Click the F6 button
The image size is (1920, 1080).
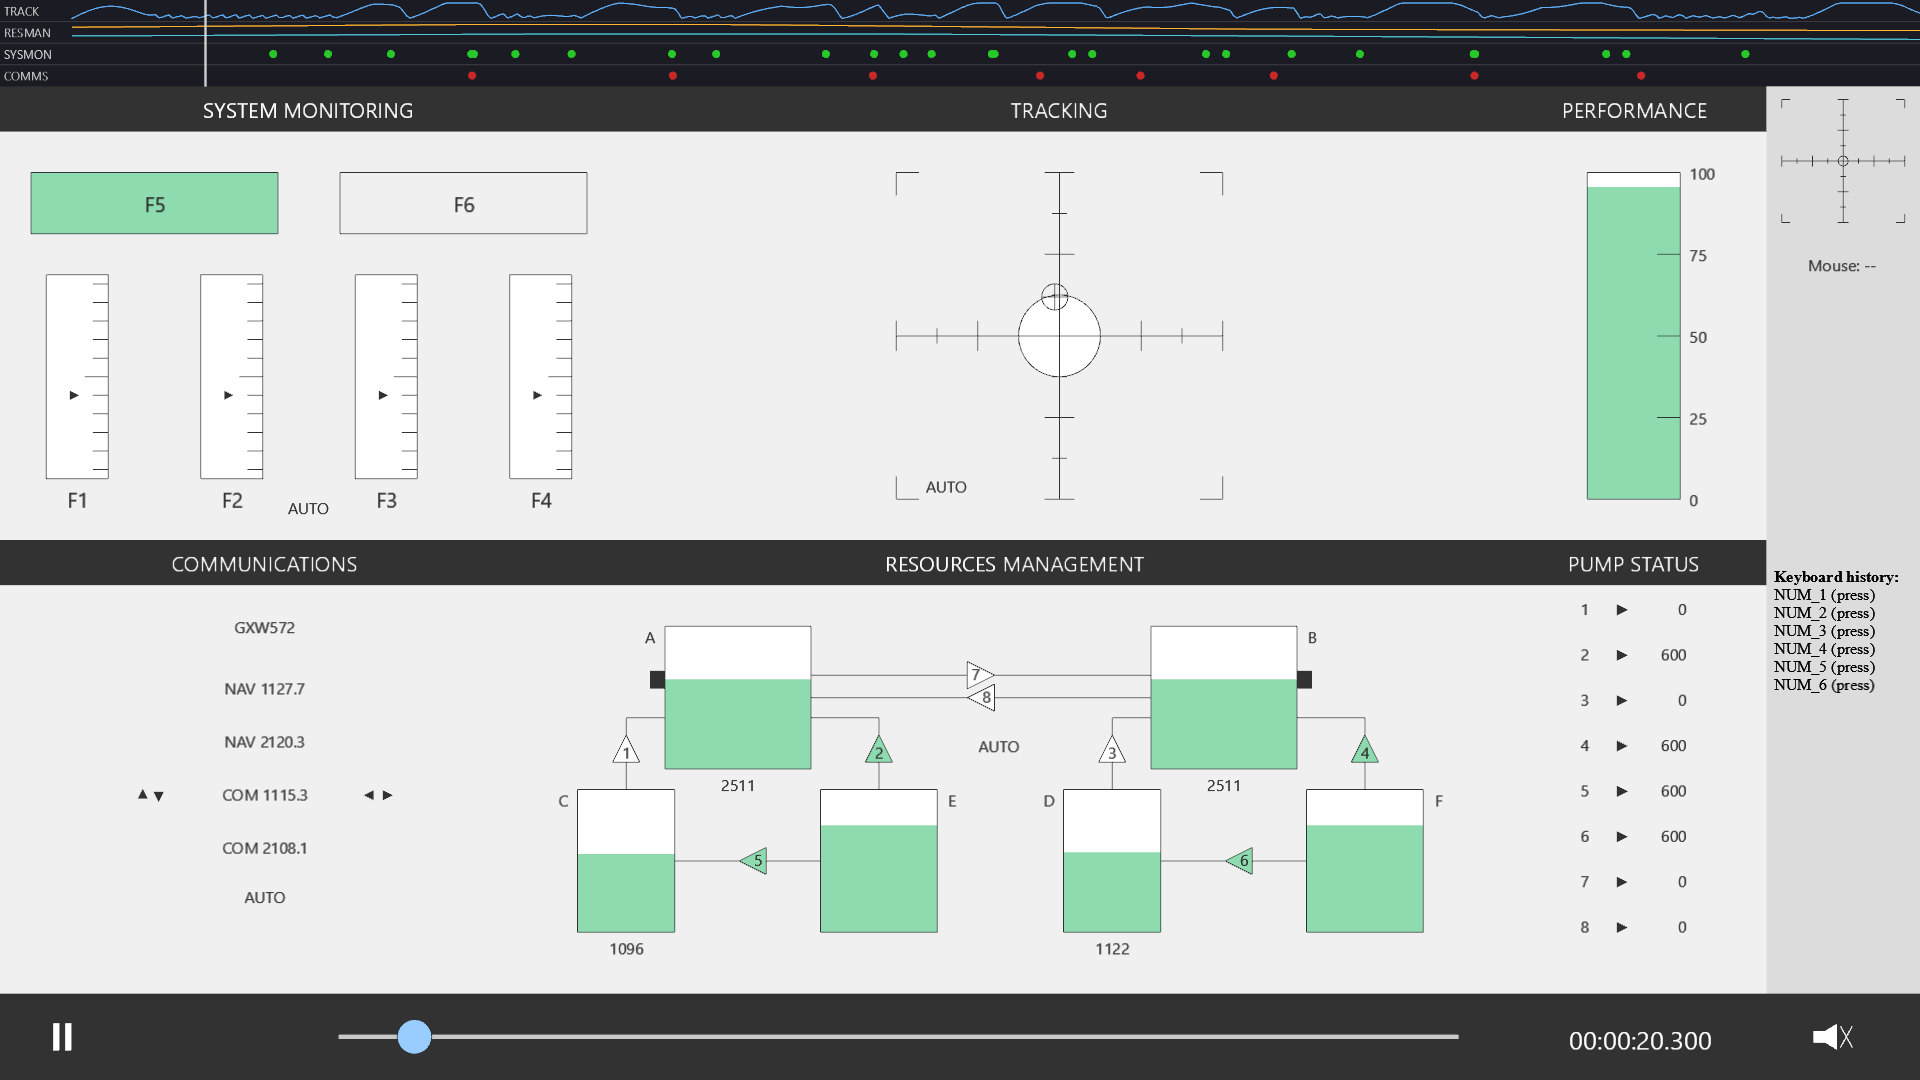click(463, 203)
